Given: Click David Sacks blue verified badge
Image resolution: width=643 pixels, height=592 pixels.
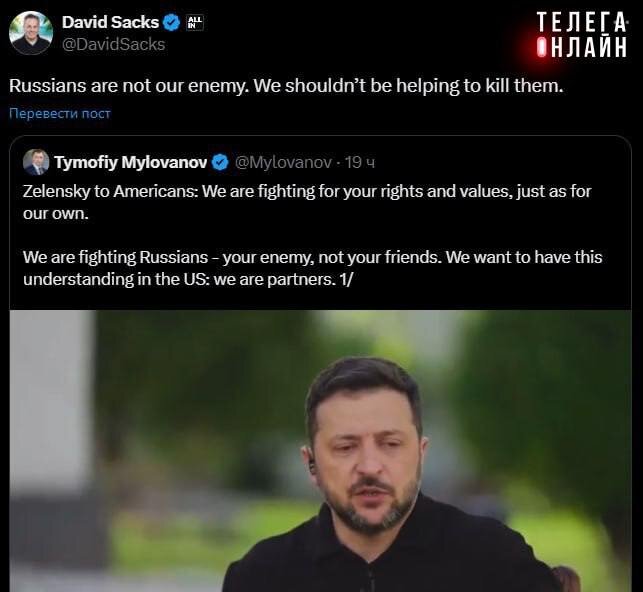Looking at the screenshot, I should 172,22.
